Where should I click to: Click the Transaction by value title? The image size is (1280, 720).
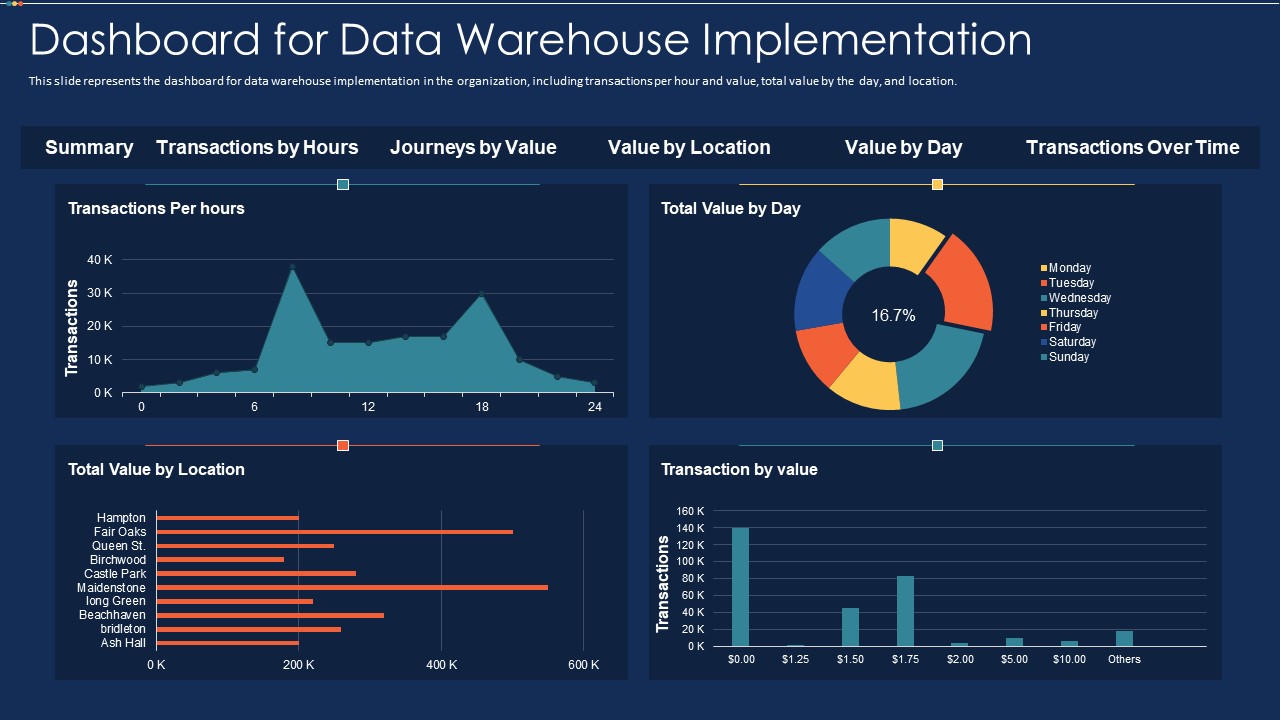pos(739,469)
